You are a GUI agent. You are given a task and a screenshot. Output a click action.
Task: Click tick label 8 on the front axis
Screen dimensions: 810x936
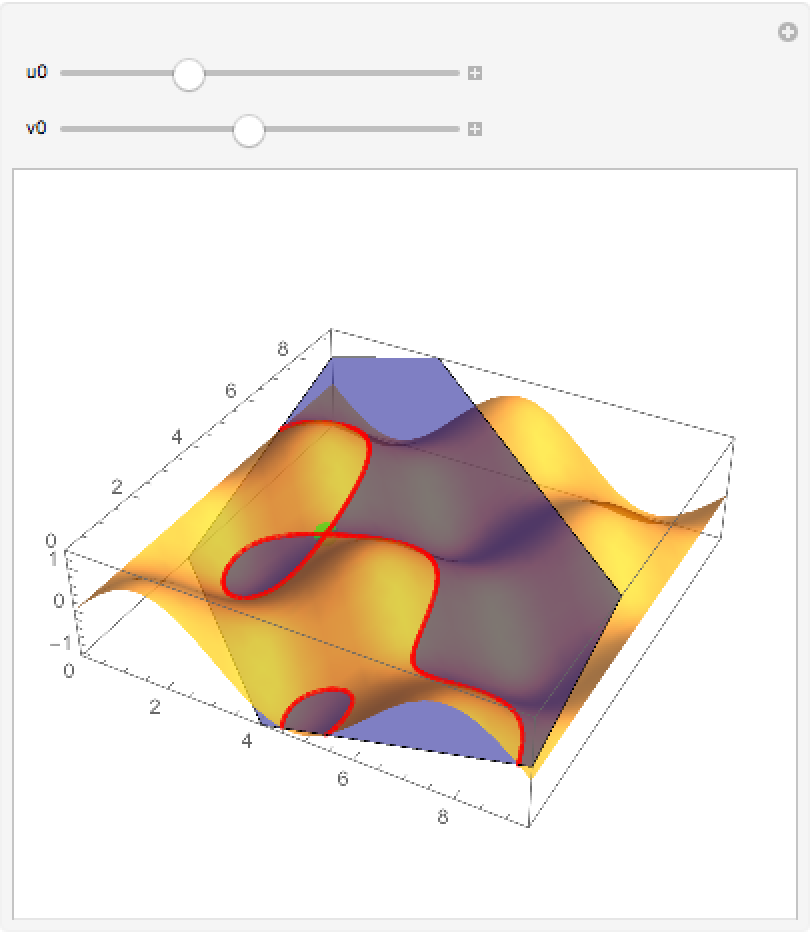(443, 817)
